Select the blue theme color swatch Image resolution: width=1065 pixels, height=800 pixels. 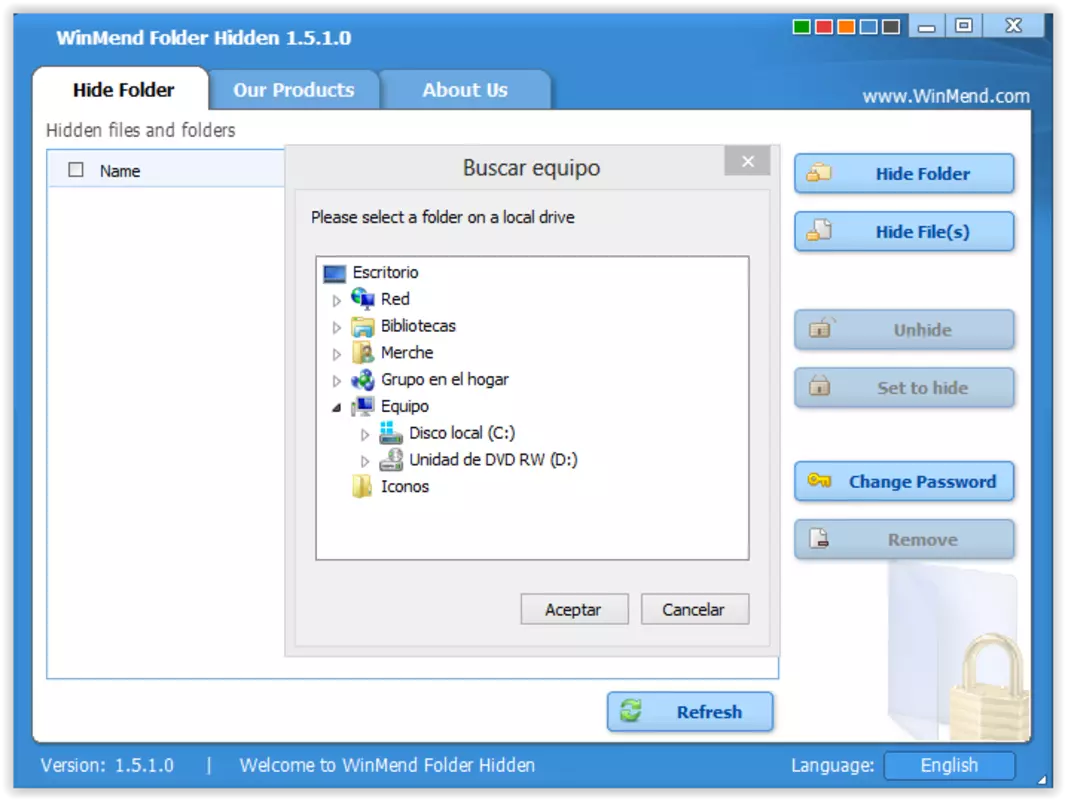869,27
